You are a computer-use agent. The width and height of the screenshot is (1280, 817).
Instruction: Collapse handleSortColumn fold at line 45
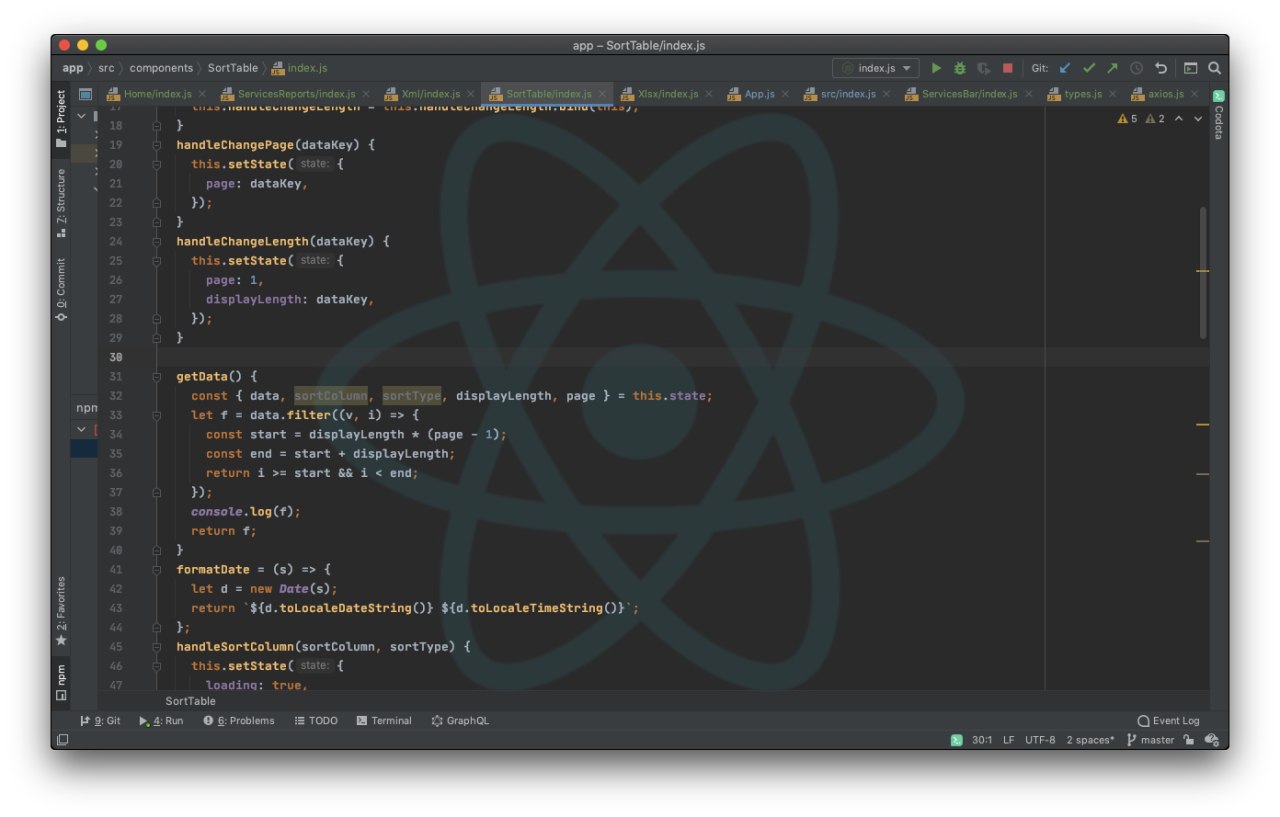tap(157, 647)
